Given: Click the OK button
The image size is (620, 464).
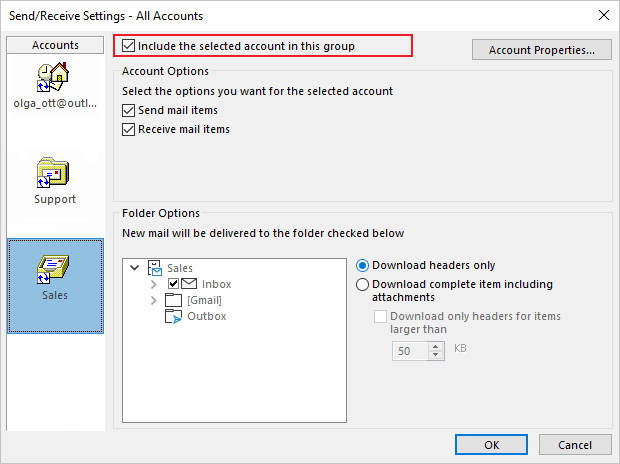Looking at the screenshot, I should coord(491,445).
